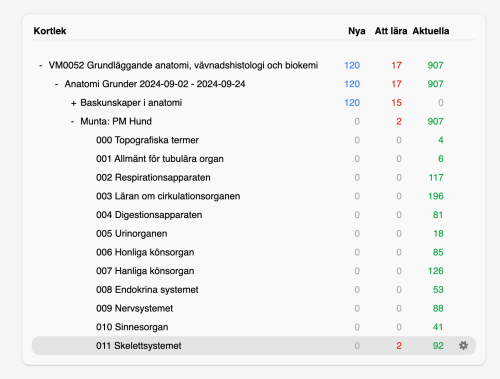This screenshot has width=500, height=379.
Task: Expand Baskunskaper i anatomi deck
Action: [73, 103]
